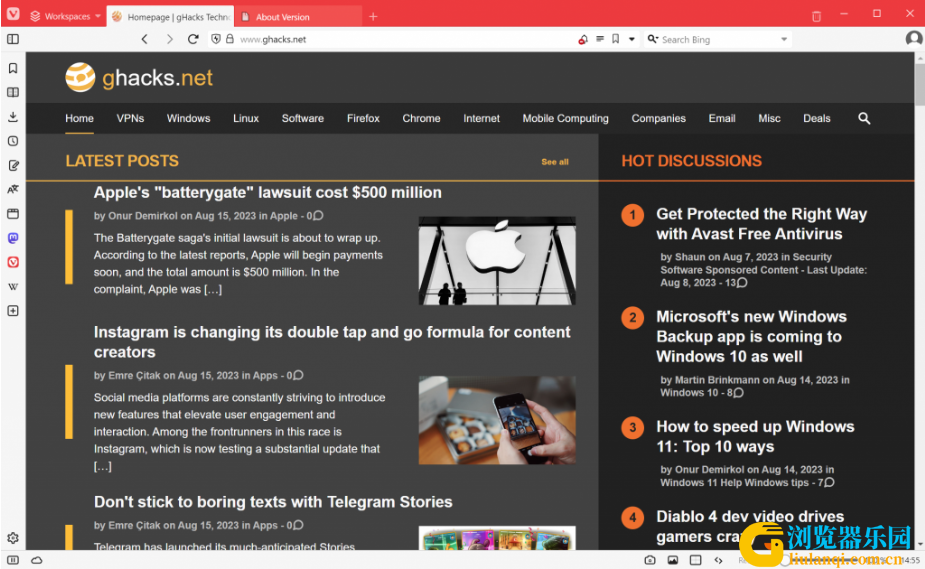Expand the search history dropdown arrow

coord(784,40)
